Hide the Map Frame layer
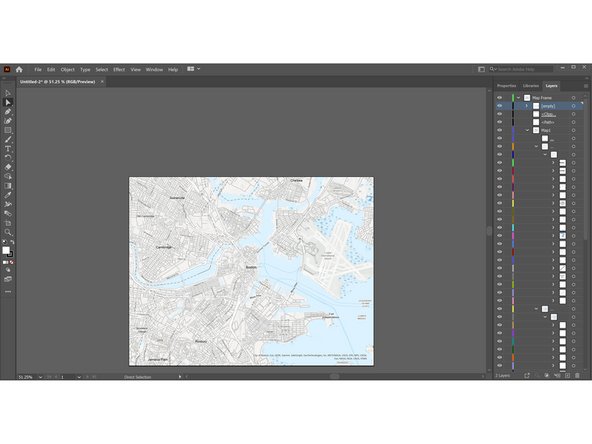The width and height of the screenshot is (592, 444). (500, 98)
